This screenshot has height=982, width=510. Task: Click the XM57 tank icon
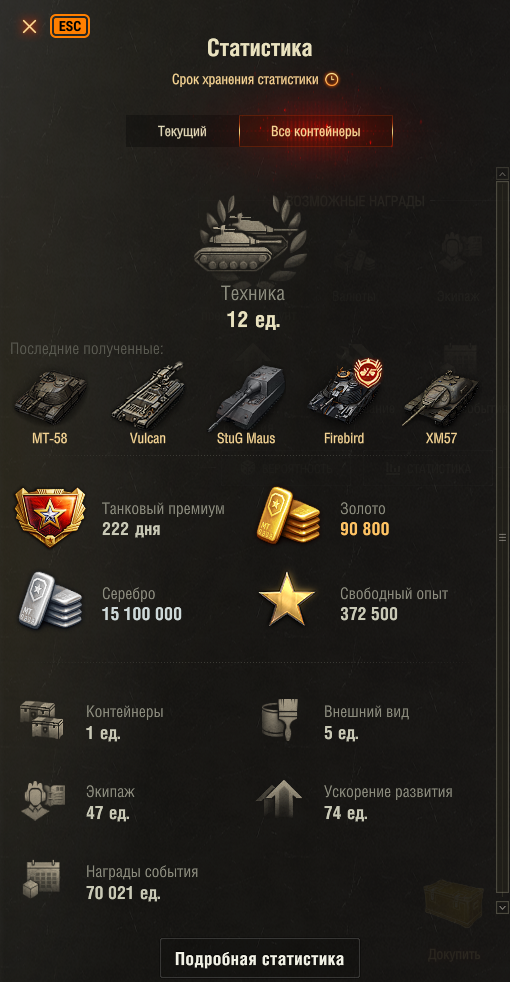pos(441,397)
